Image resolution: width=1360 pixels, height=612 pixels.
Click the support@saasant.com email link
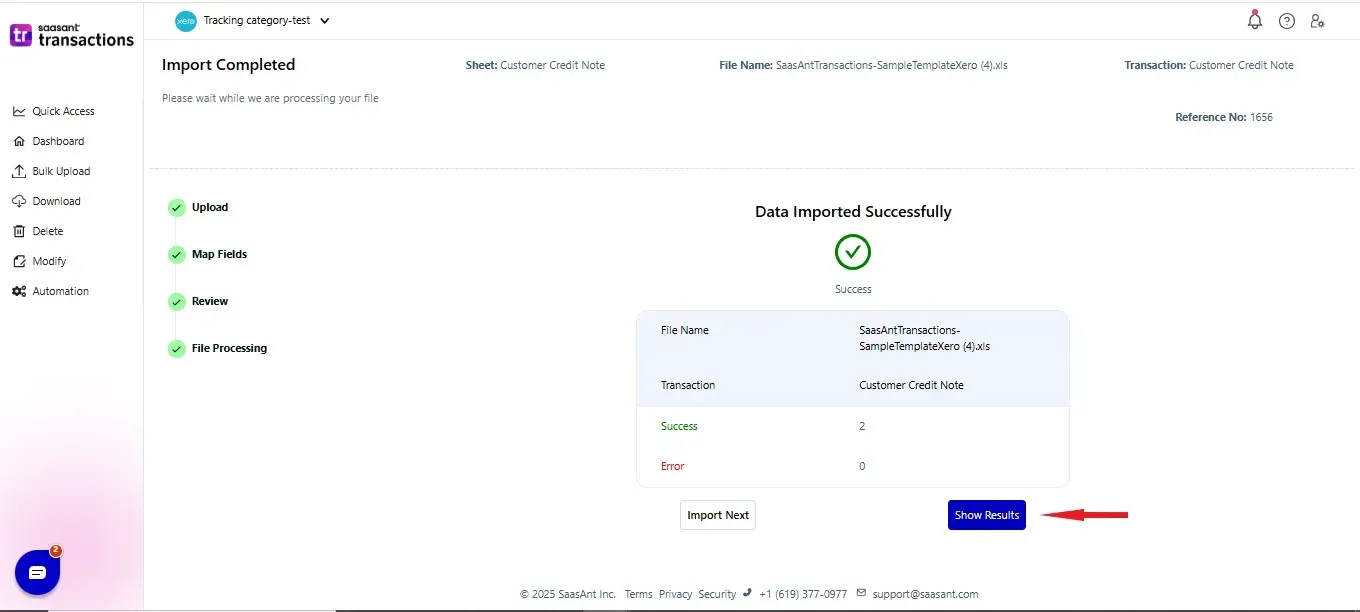click(x=925, y=594)
